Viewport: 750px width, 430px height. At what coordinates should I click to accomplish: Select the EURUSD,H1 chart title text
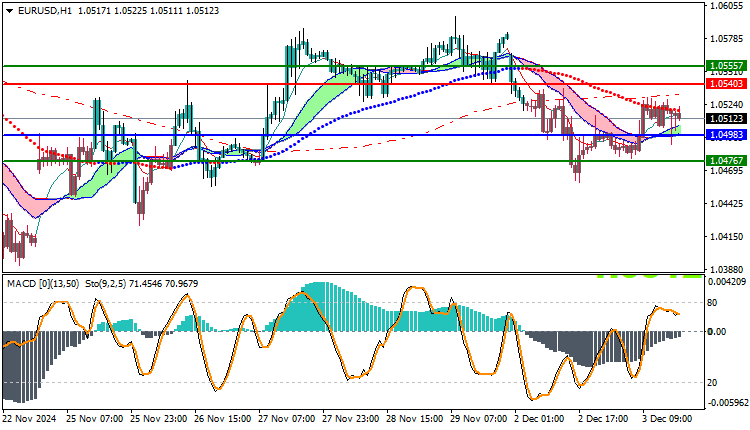click(x=45, y=11)
